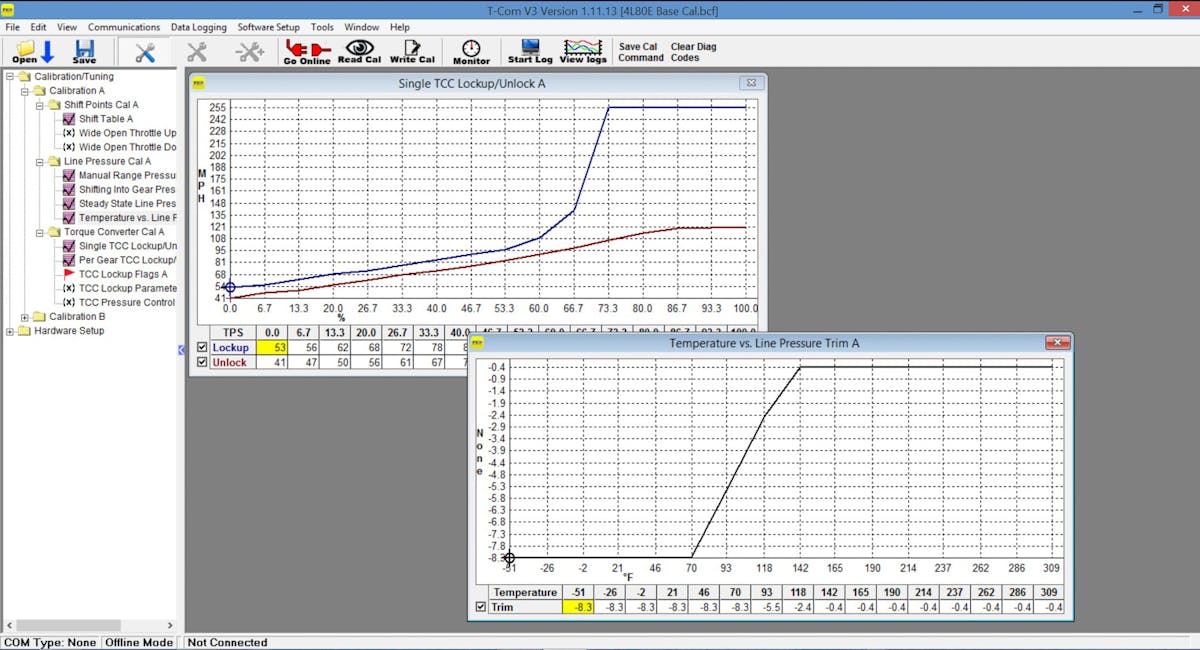Expand the Calibration B tree node
This screenshot has width=1200, height=650.
tap(25, 317)
